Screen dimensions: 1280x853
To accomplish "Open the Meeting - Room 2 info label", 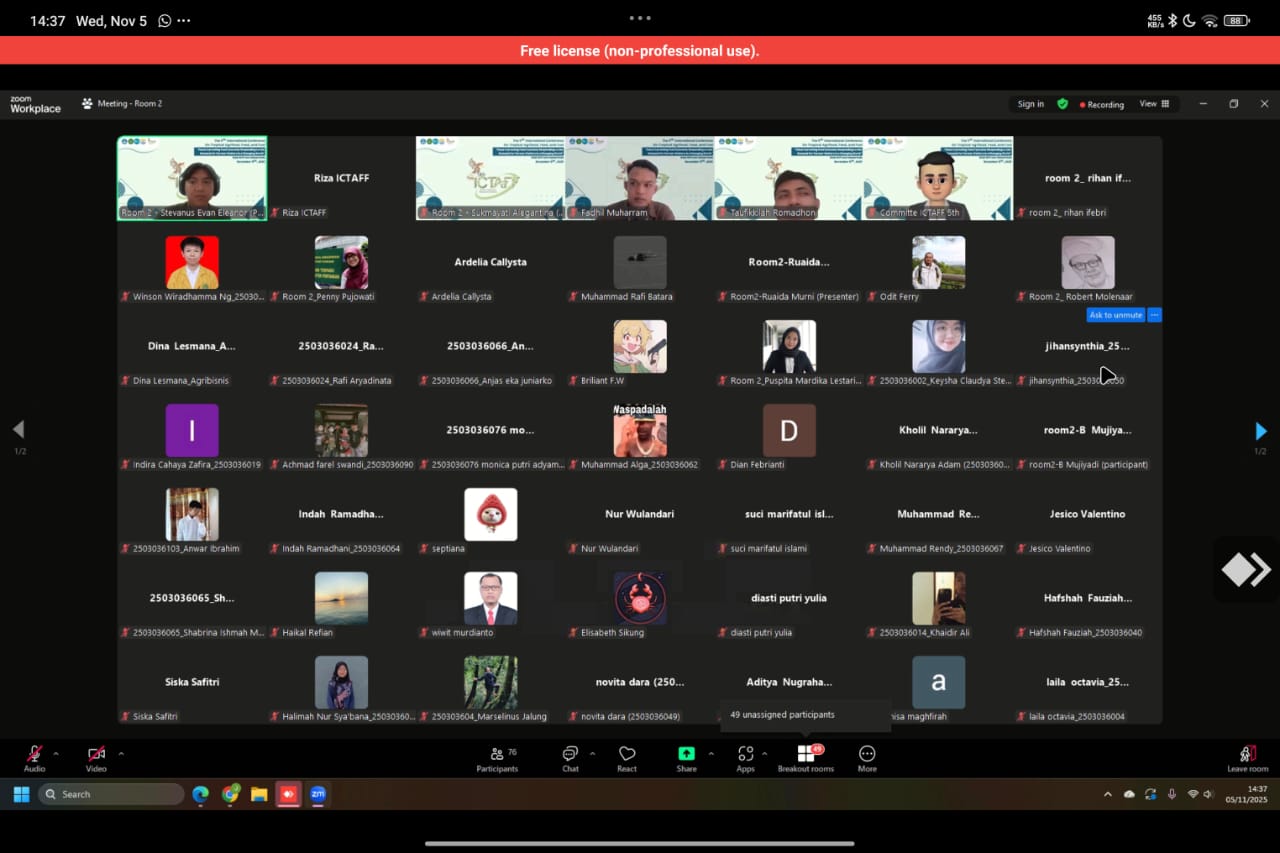I will [x=122, y=104].
